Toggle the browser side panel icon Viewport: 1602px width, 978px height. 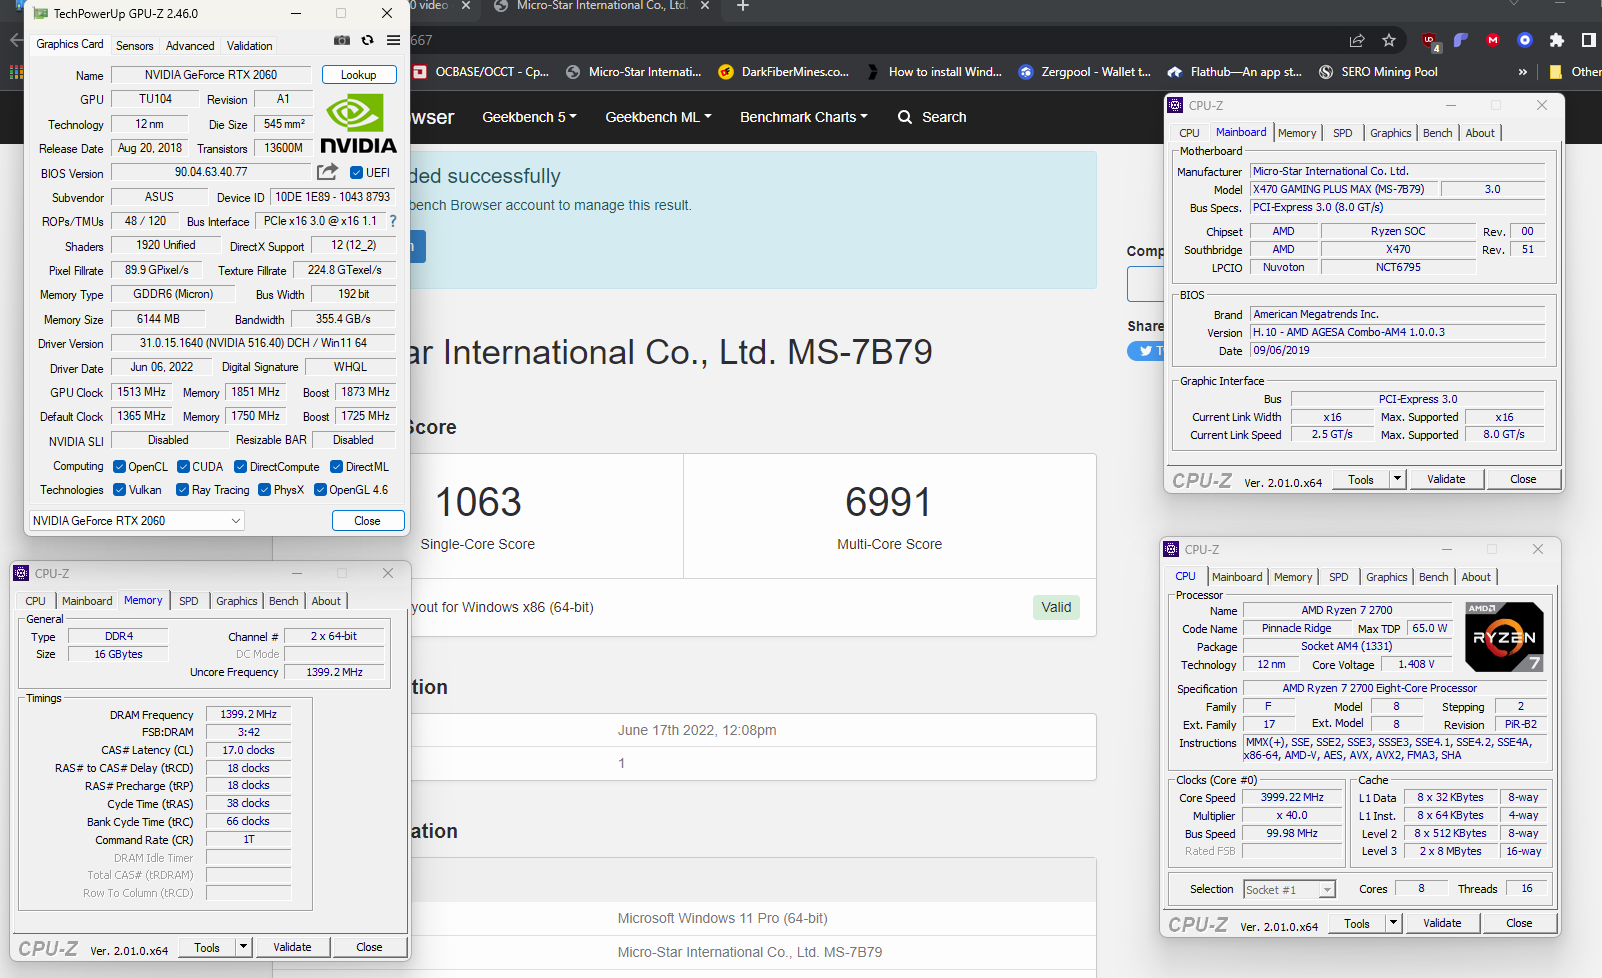(1588, 40)
